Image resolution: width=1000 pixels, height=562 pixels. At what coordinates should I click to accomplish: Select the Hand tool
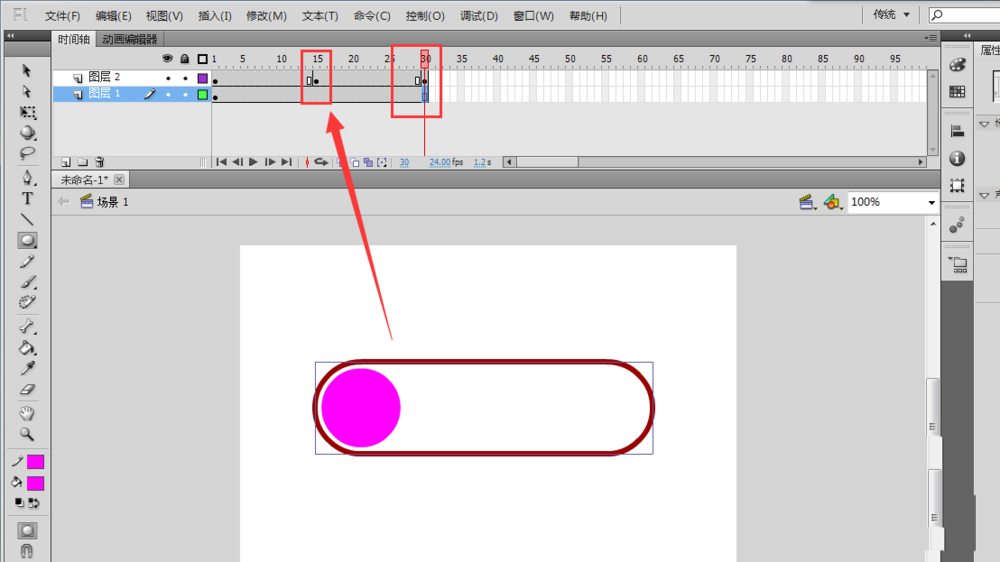(x=27, y=413)
